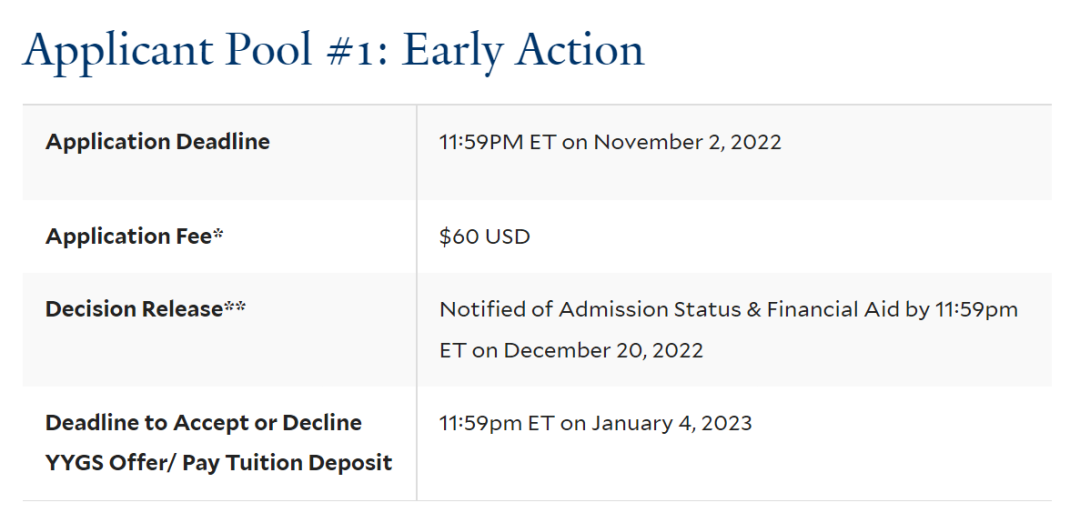The height and width of the screenshot is (513, 1080).
Task: Select the Application Fee row label
Action: coord(128,237)
